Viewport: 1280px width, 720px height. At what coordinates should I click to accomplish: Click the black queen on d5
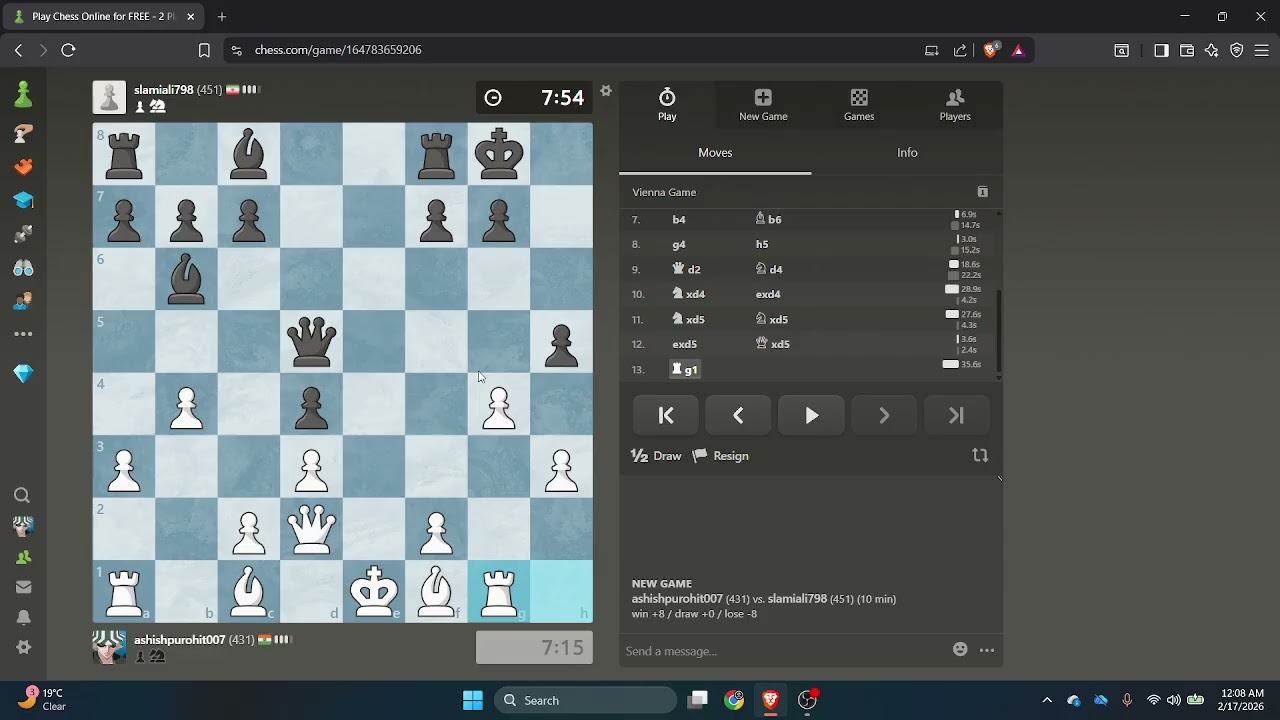pos(311,341)
